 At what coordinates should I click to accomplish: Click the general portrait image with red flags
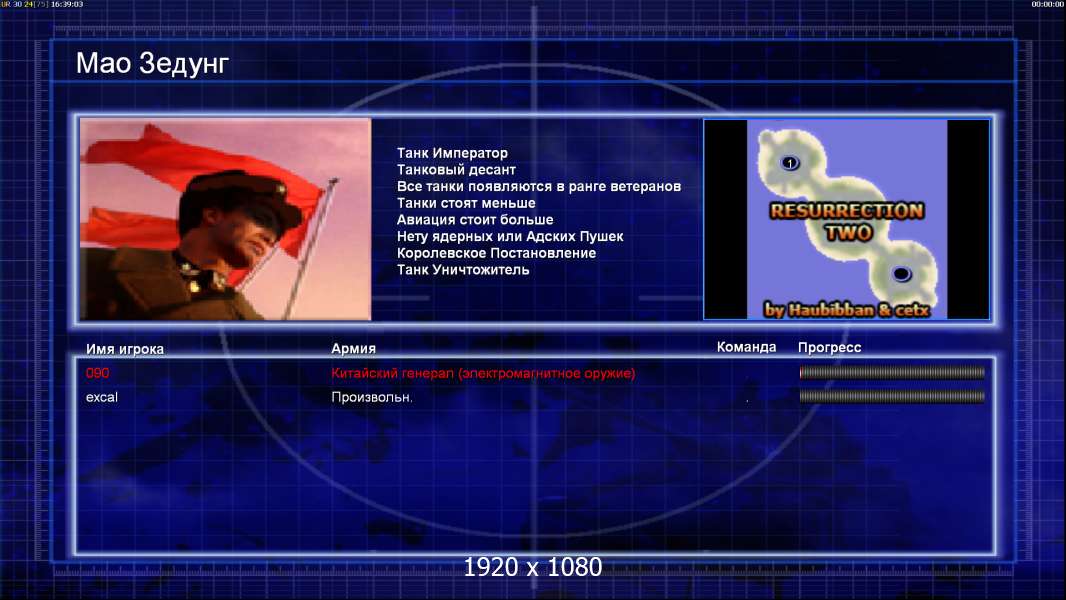(226, 219)
